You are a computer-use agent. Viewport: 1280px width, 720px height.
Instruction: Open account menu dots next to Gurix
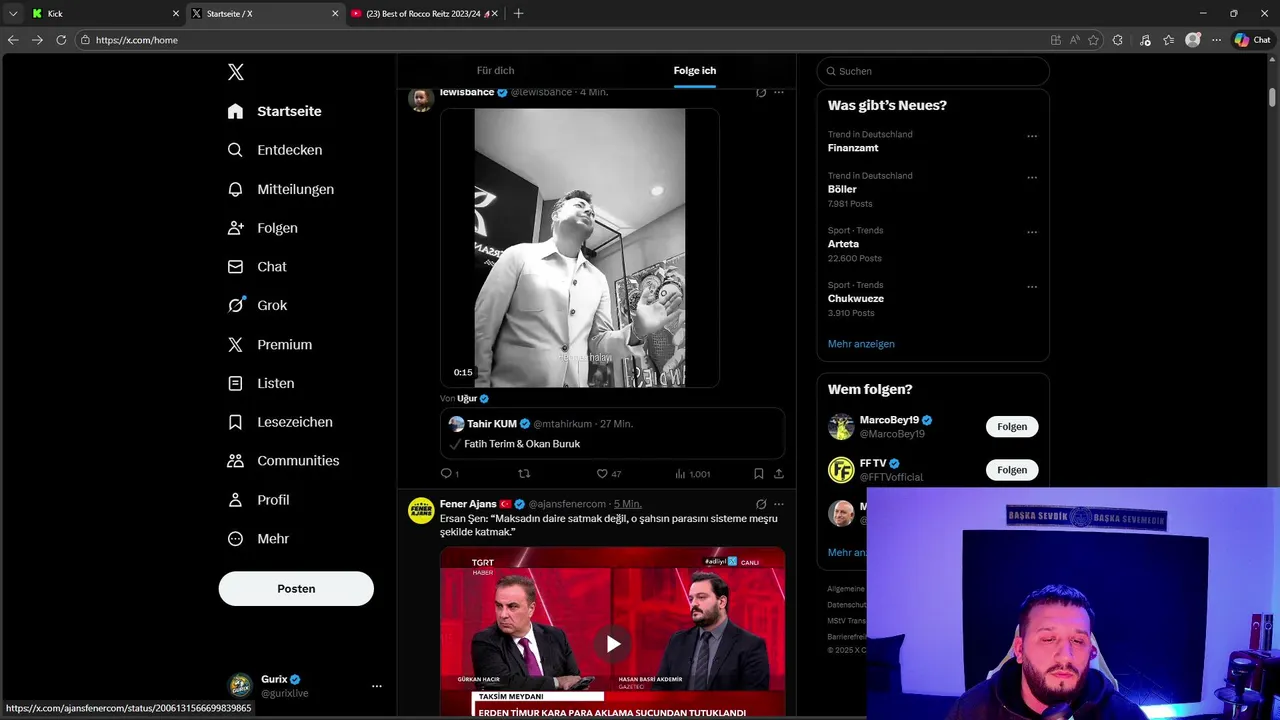[377, 686]
